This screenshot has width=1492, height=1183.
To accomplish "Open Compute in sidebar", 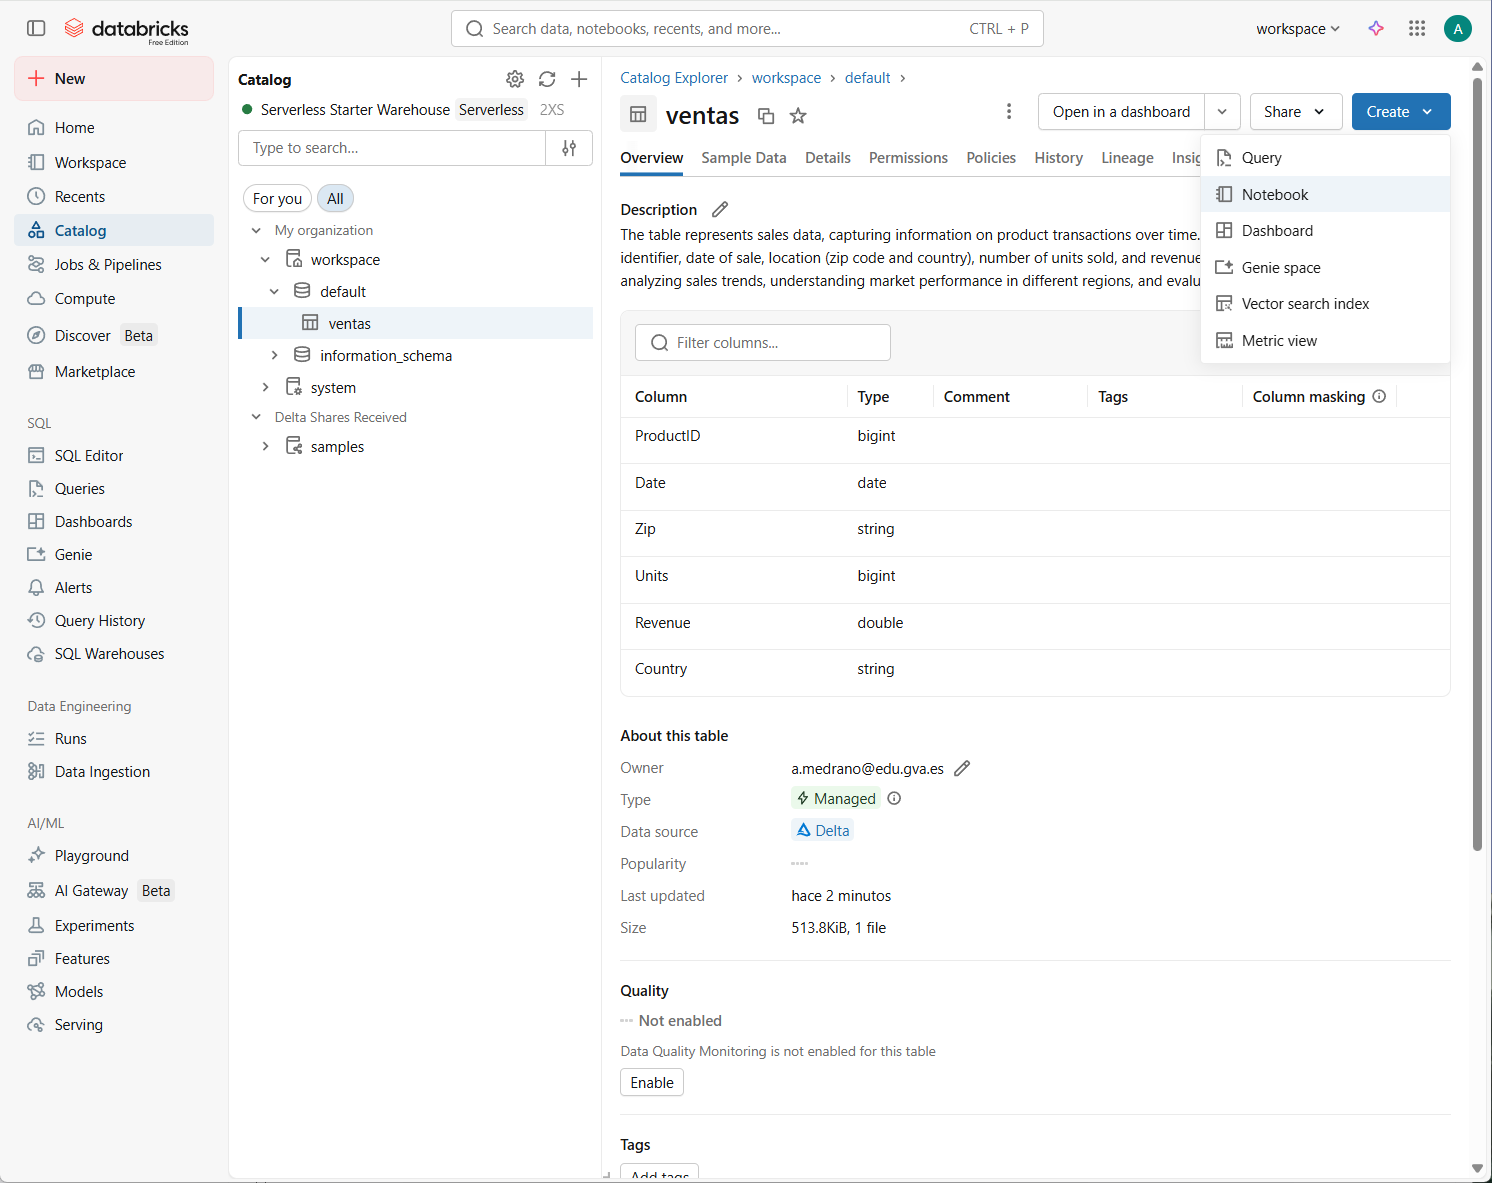I will [x=114, y=298].
